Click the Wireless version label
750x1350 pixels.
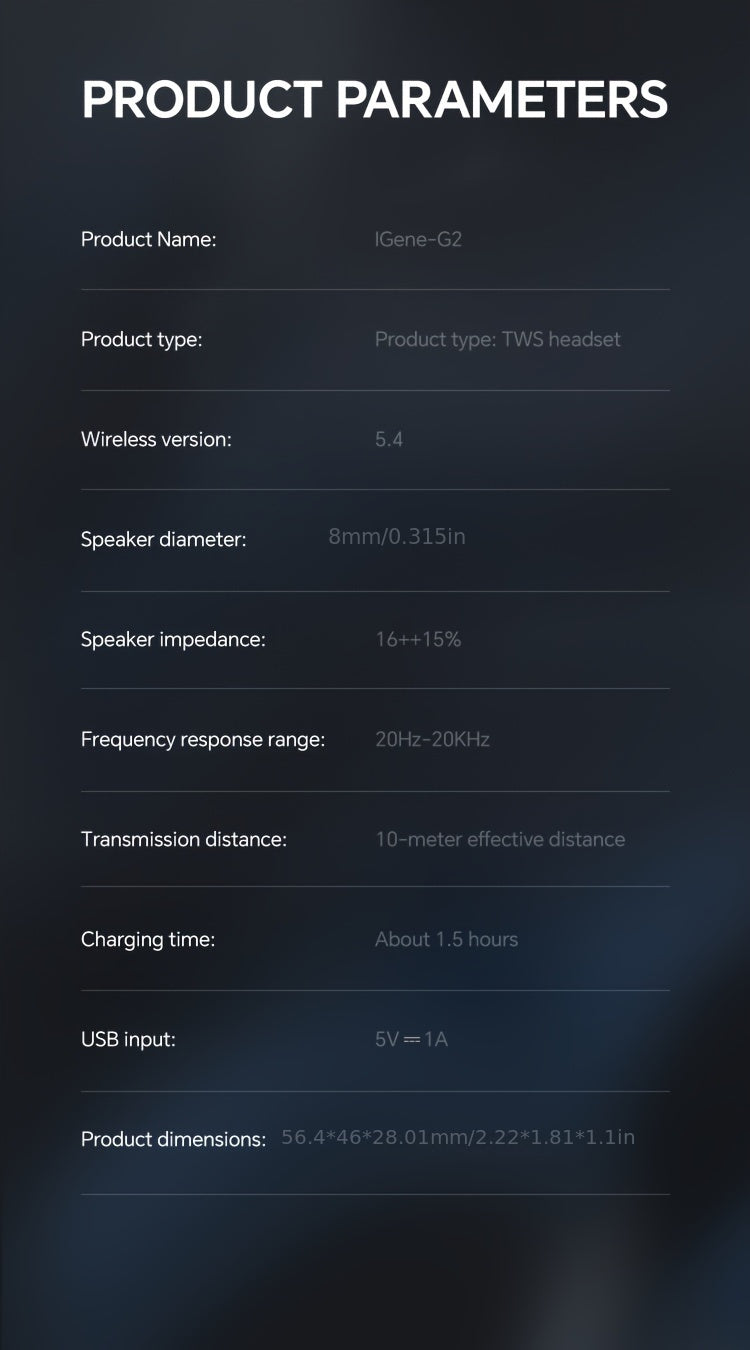click(x=156, y=440)
